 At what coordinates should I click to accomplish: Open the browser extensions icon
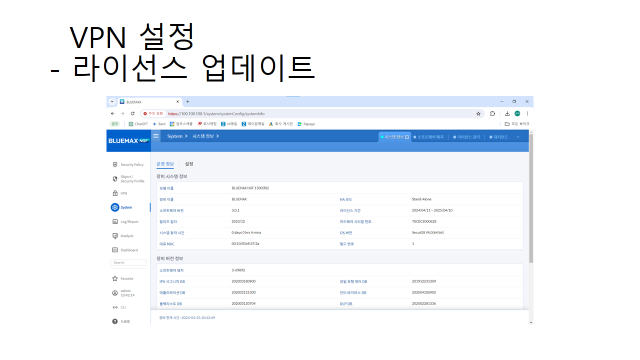[x=492, y=113]
